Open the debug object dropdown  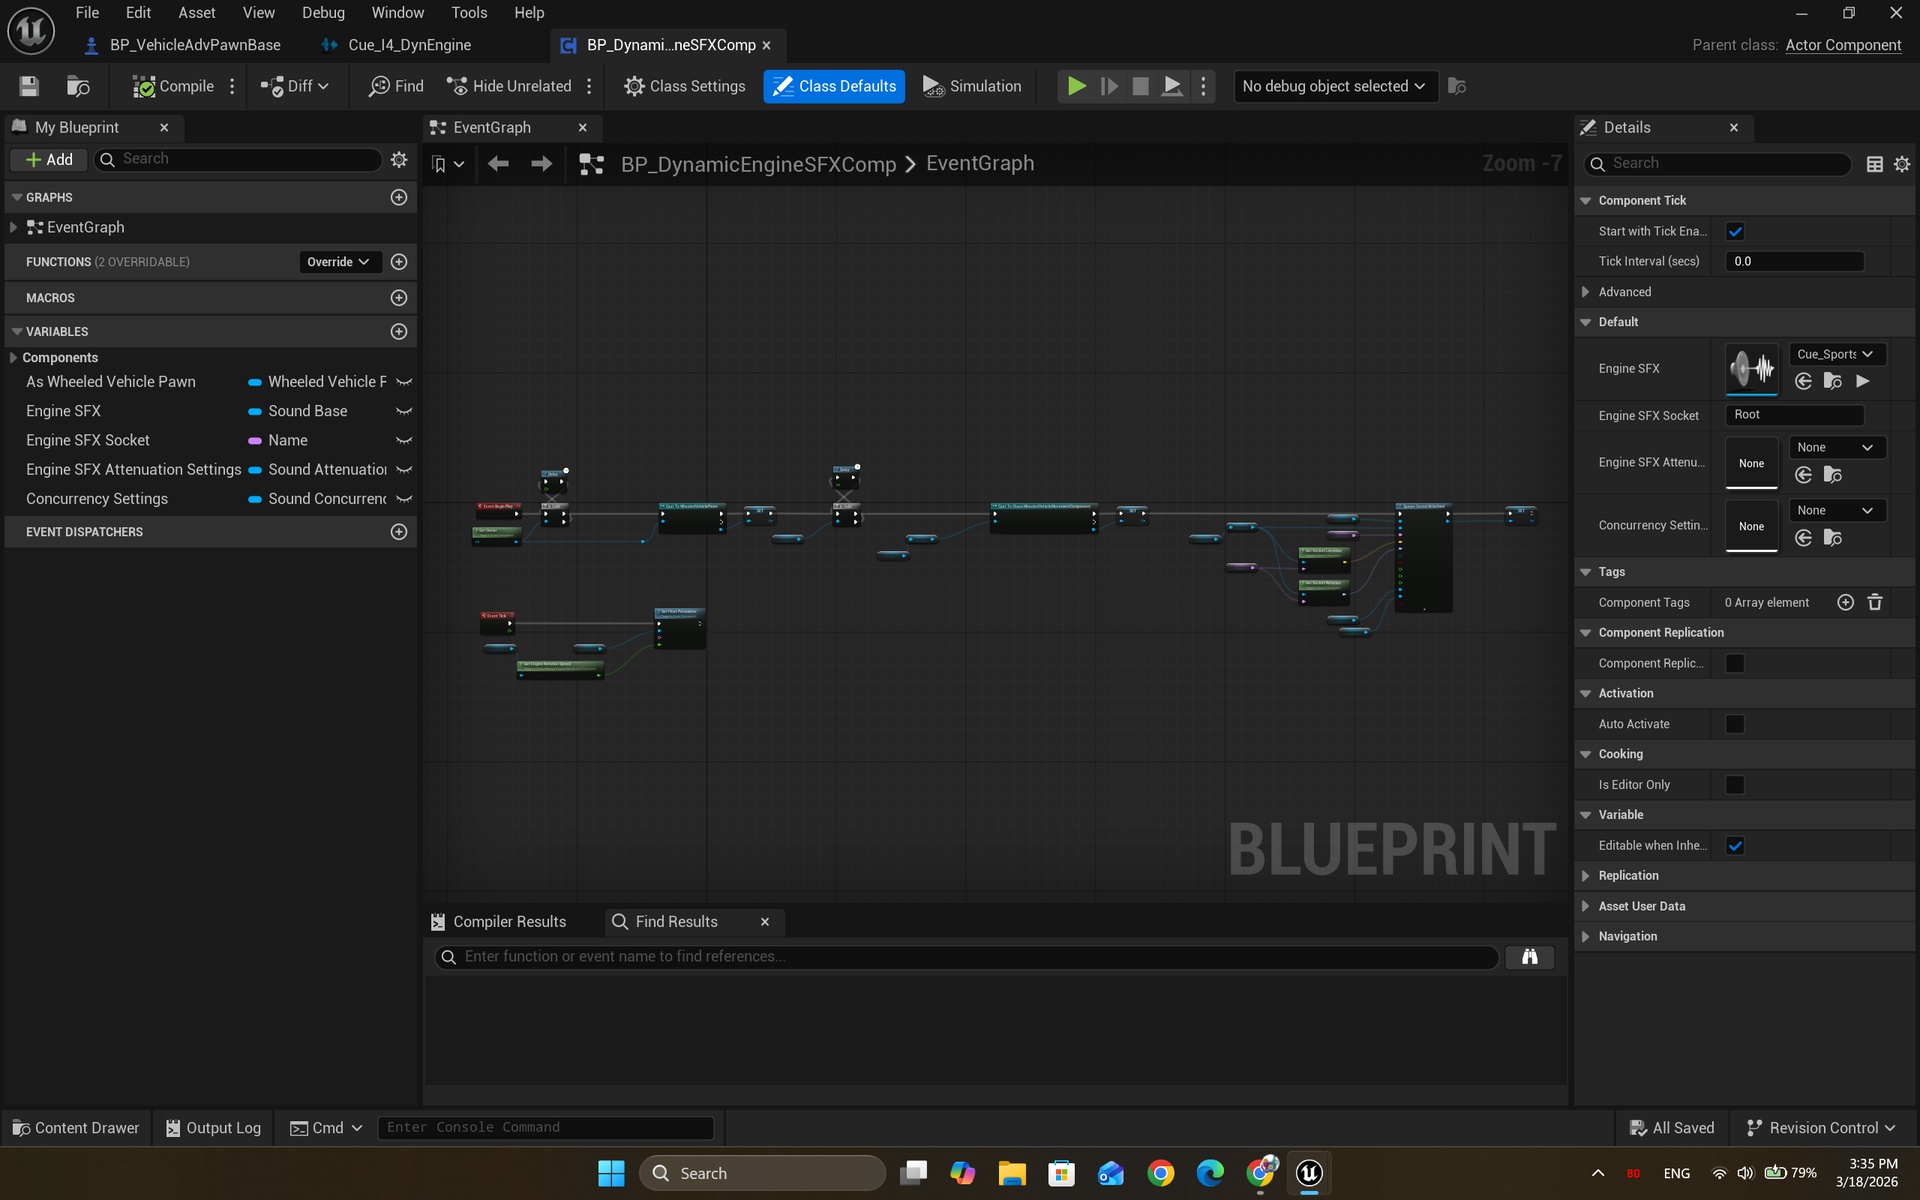pyautogui.click(x=1335, y=86)
